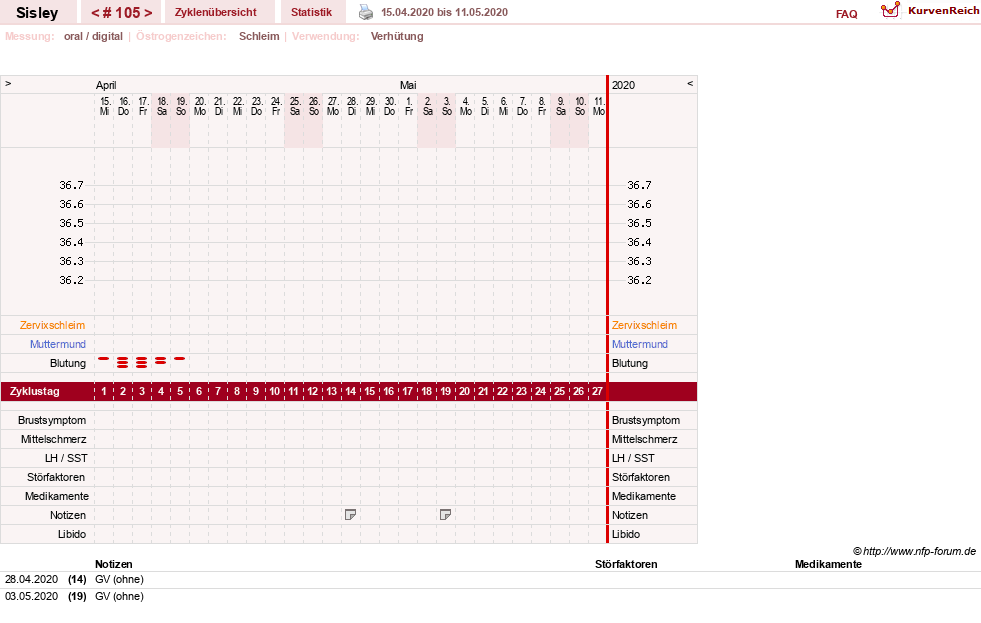Click 'Verhütung' usage value

tap(397, 36)
